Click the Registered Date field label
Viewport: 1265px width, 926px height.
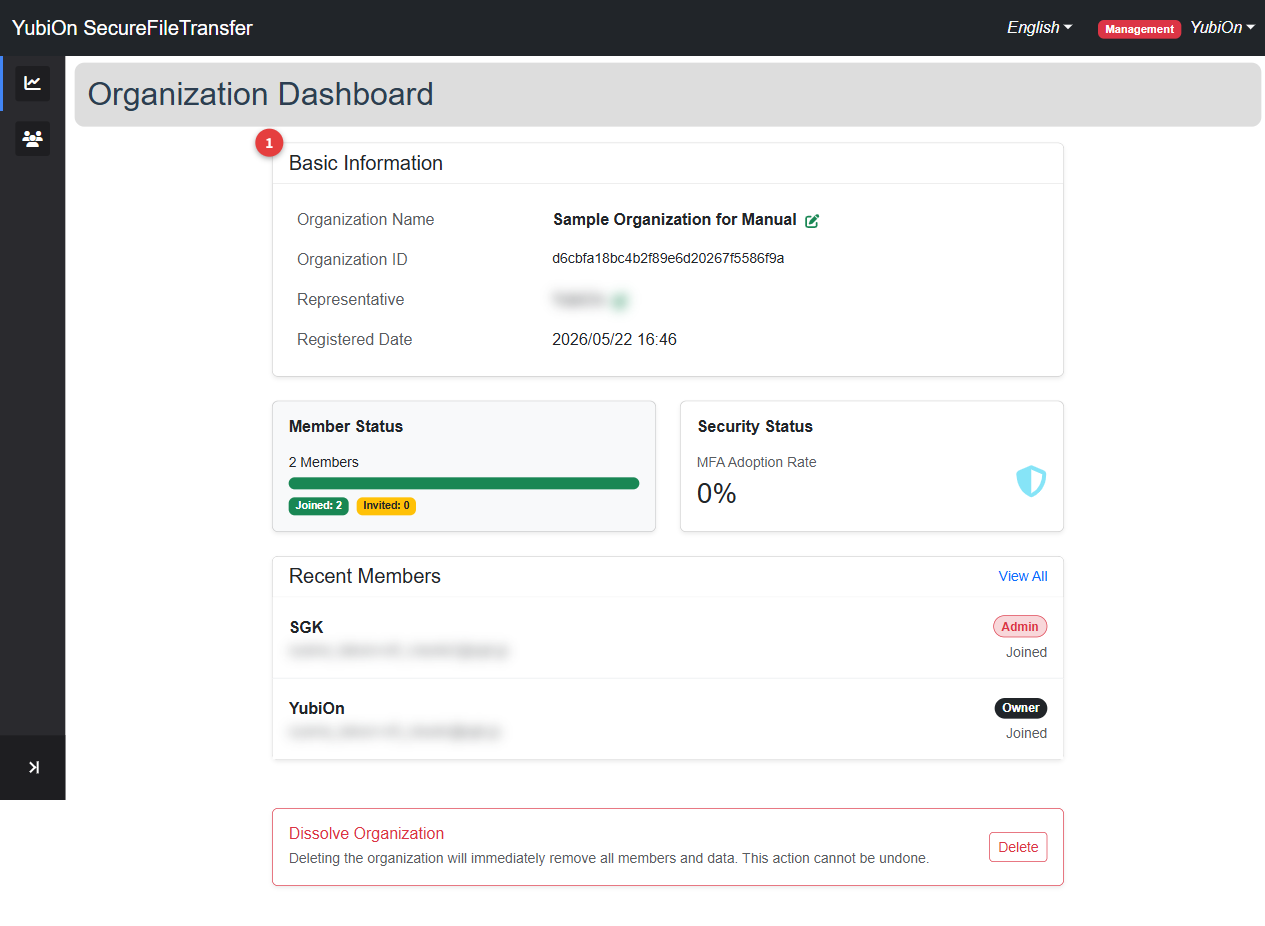[x=355, y=340]
